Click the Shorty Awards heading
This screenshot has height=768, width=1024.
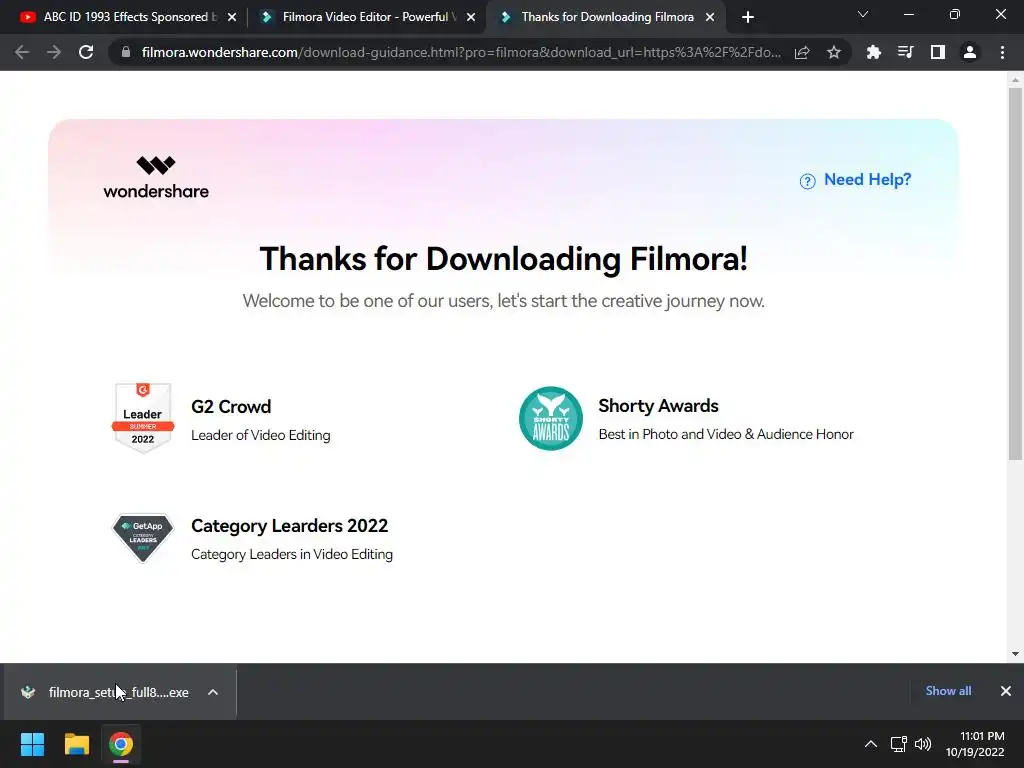(x=658, y=406)
